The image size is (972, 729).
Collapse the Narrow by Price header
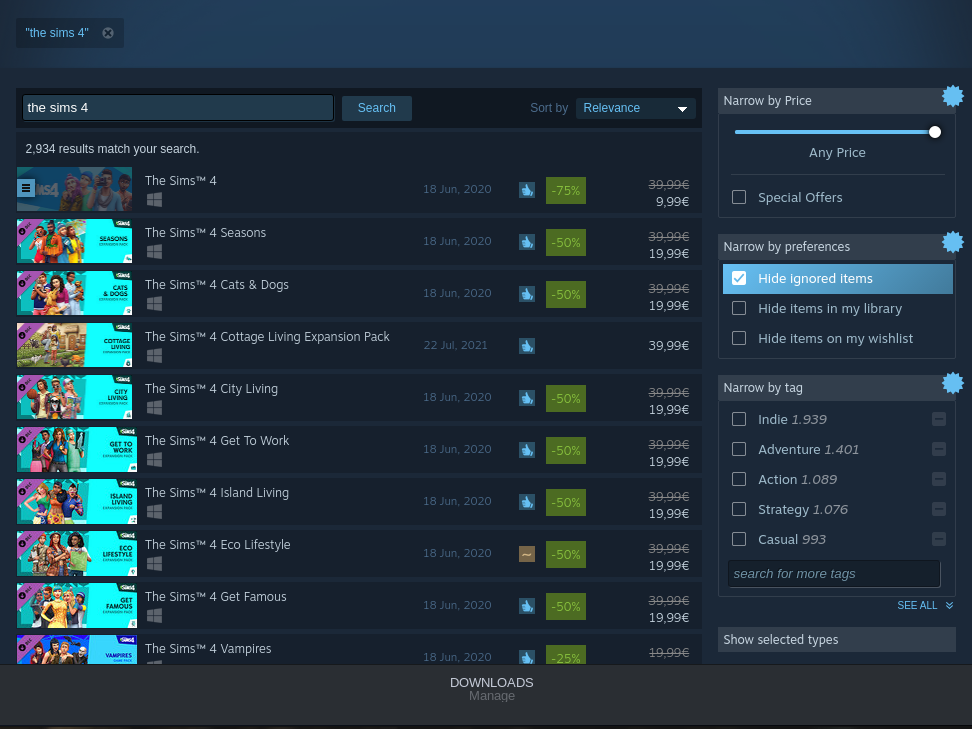836,100
